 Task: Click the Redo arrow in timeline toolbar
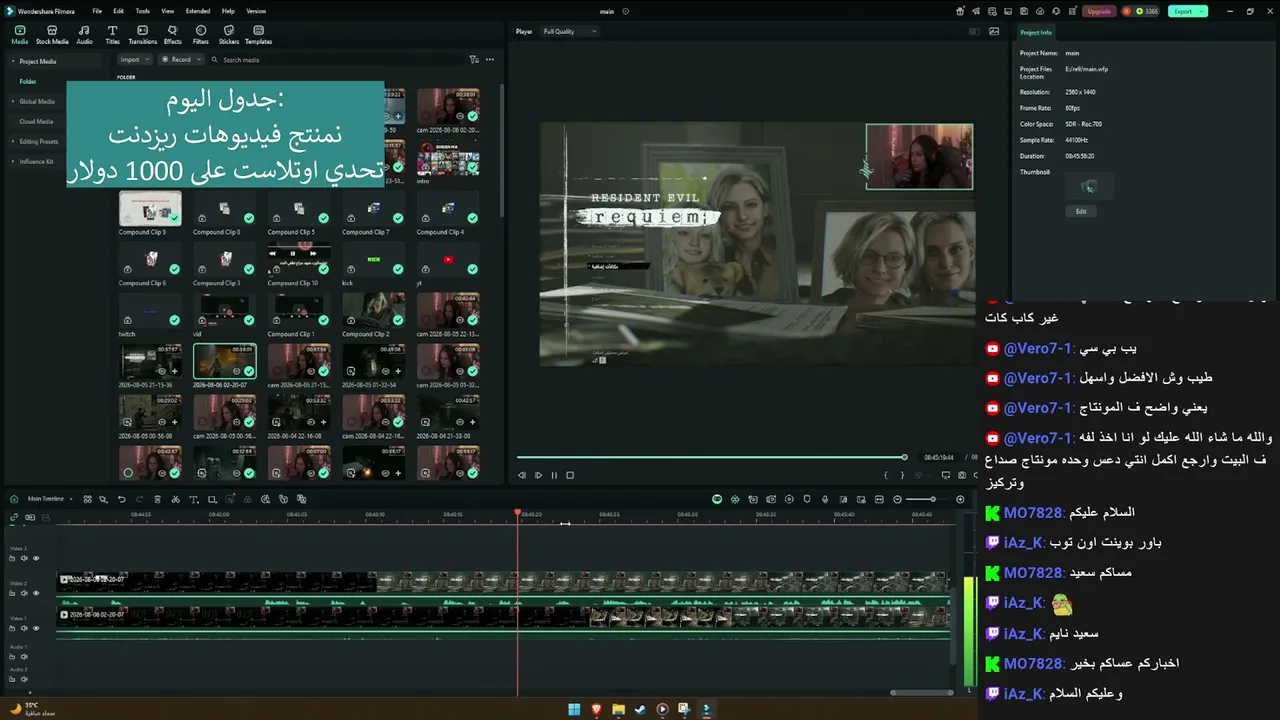click(x=139, y=499)
